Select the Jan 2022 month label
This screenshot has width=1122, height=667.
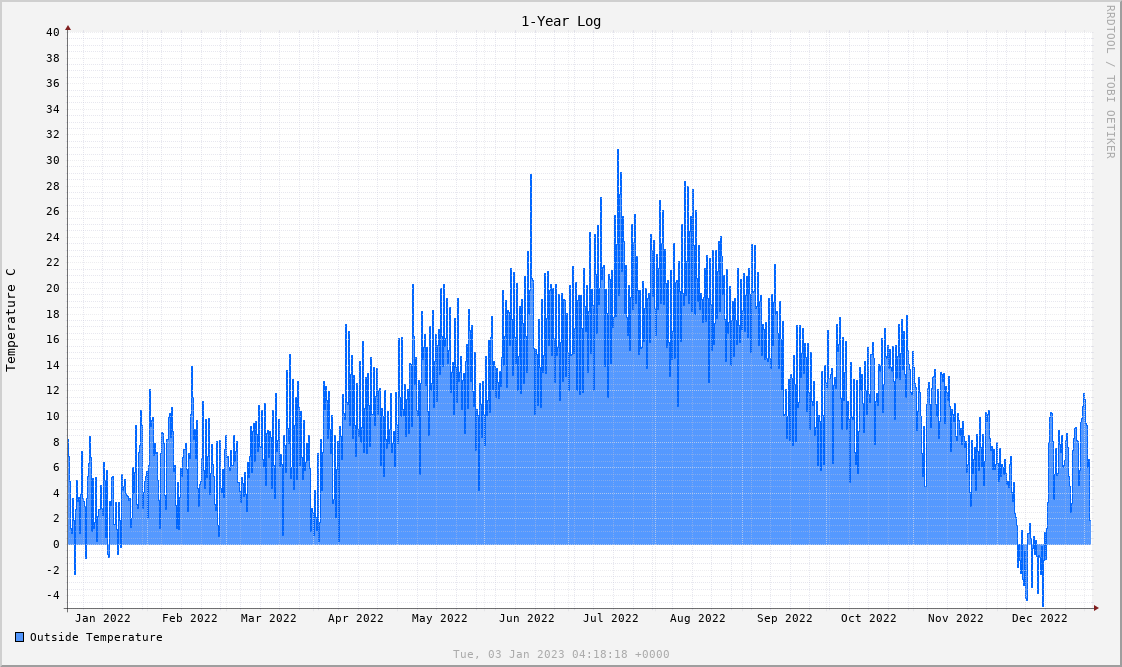point(102,618)
